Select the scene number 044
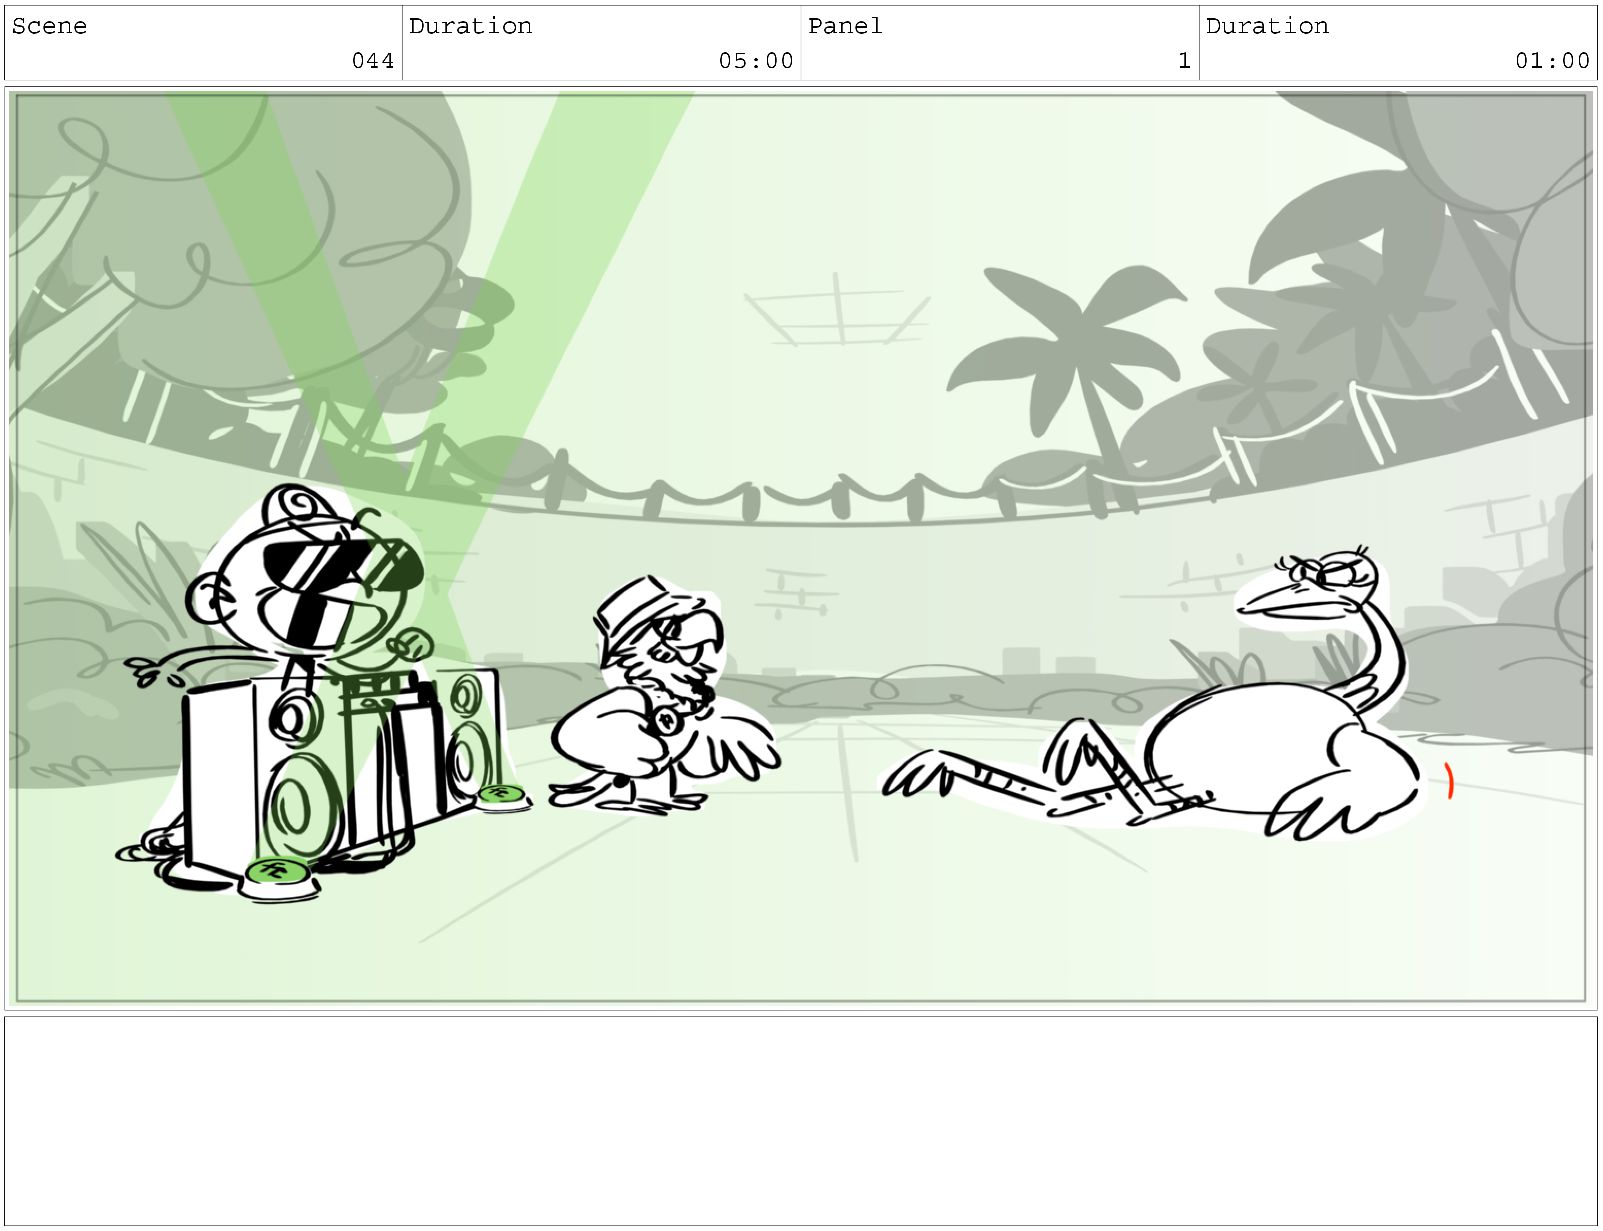This screenshot has width=1603, height=1231. 373,61
